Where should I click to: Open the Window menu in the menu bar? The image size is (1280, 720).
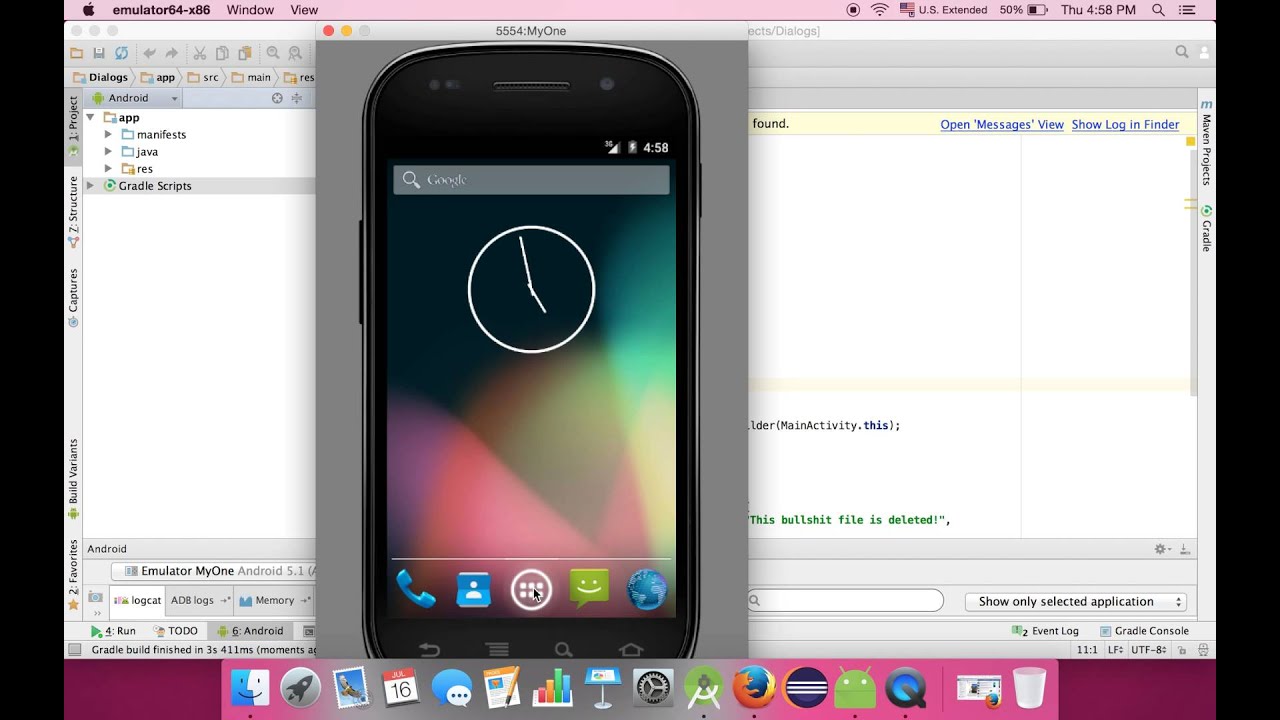(249, 10)
